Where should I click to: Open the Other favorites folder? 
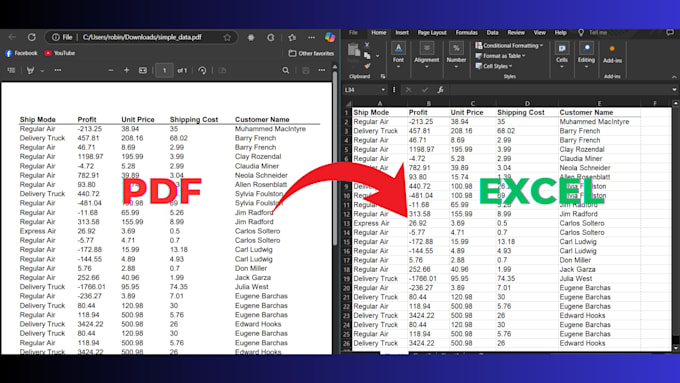(311, 53)
